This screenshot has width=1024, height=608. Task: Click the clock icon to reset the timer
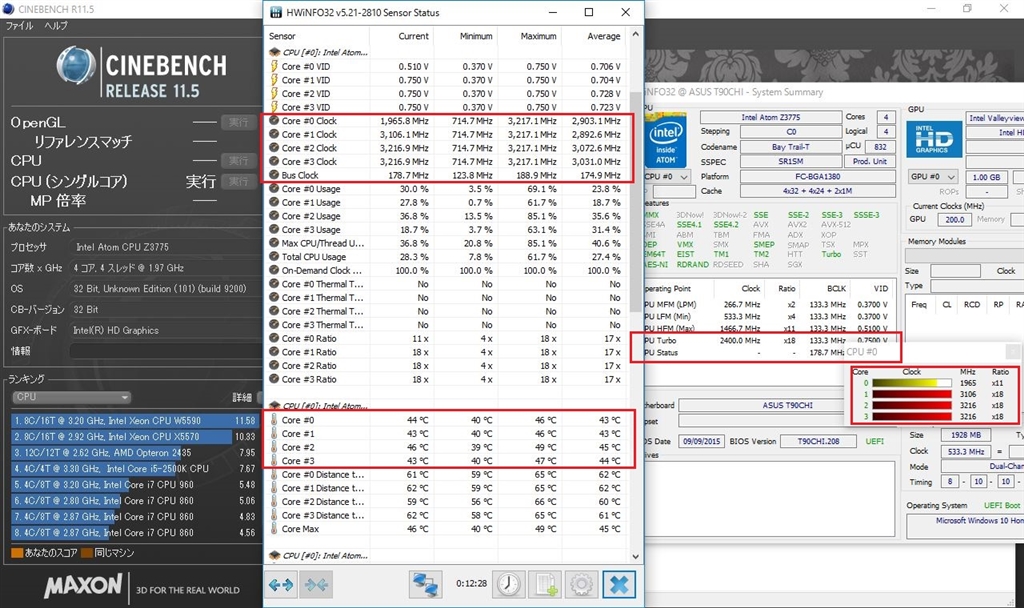(x=508, y=584)
